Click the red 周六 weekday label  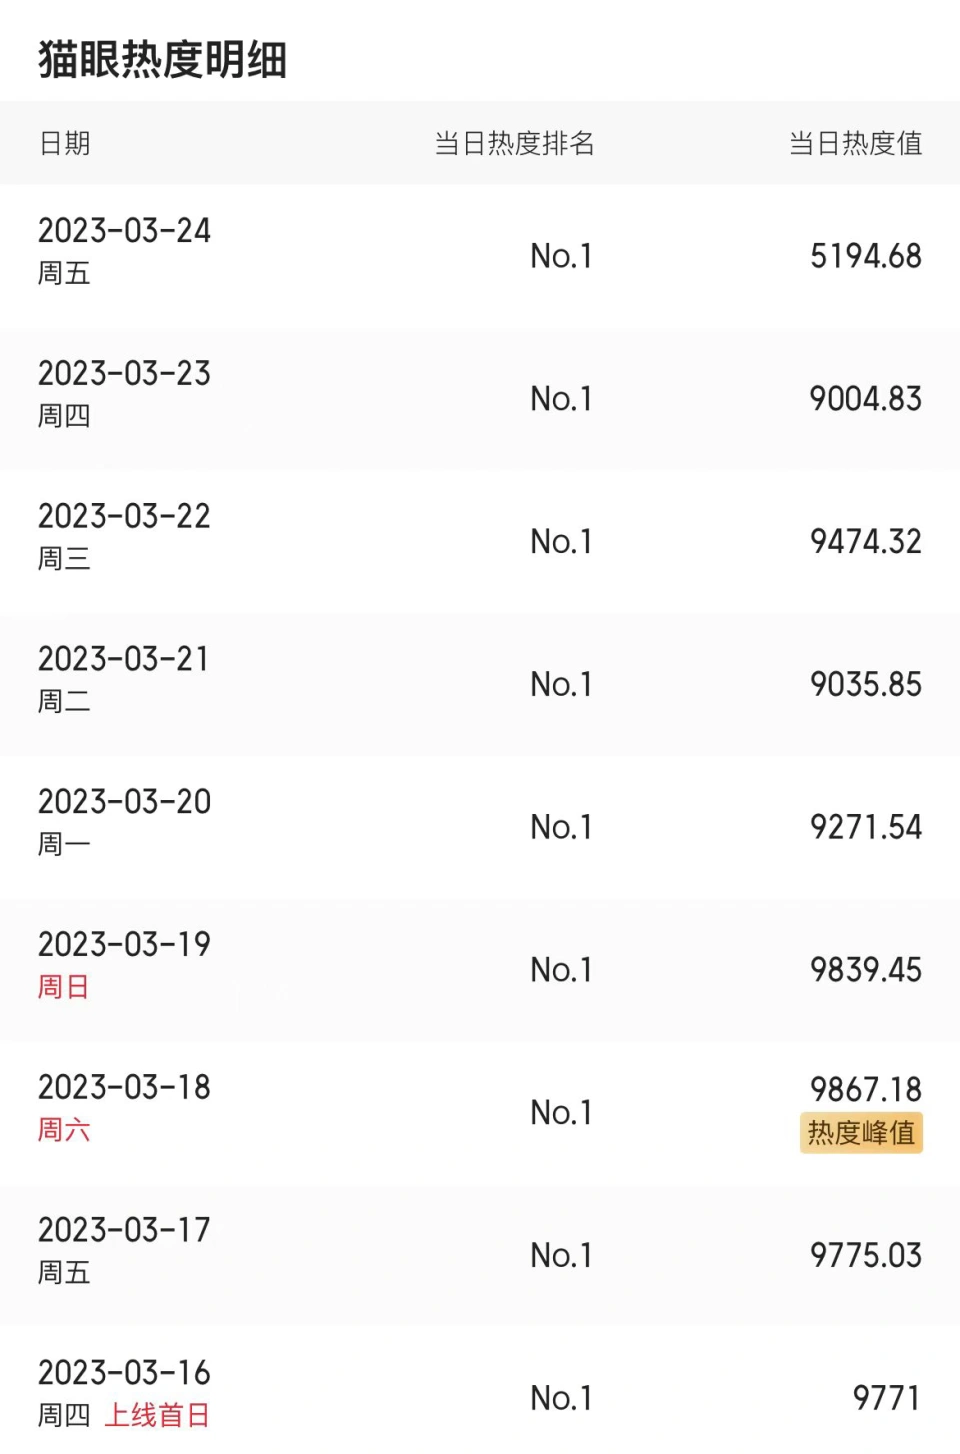63,1130
